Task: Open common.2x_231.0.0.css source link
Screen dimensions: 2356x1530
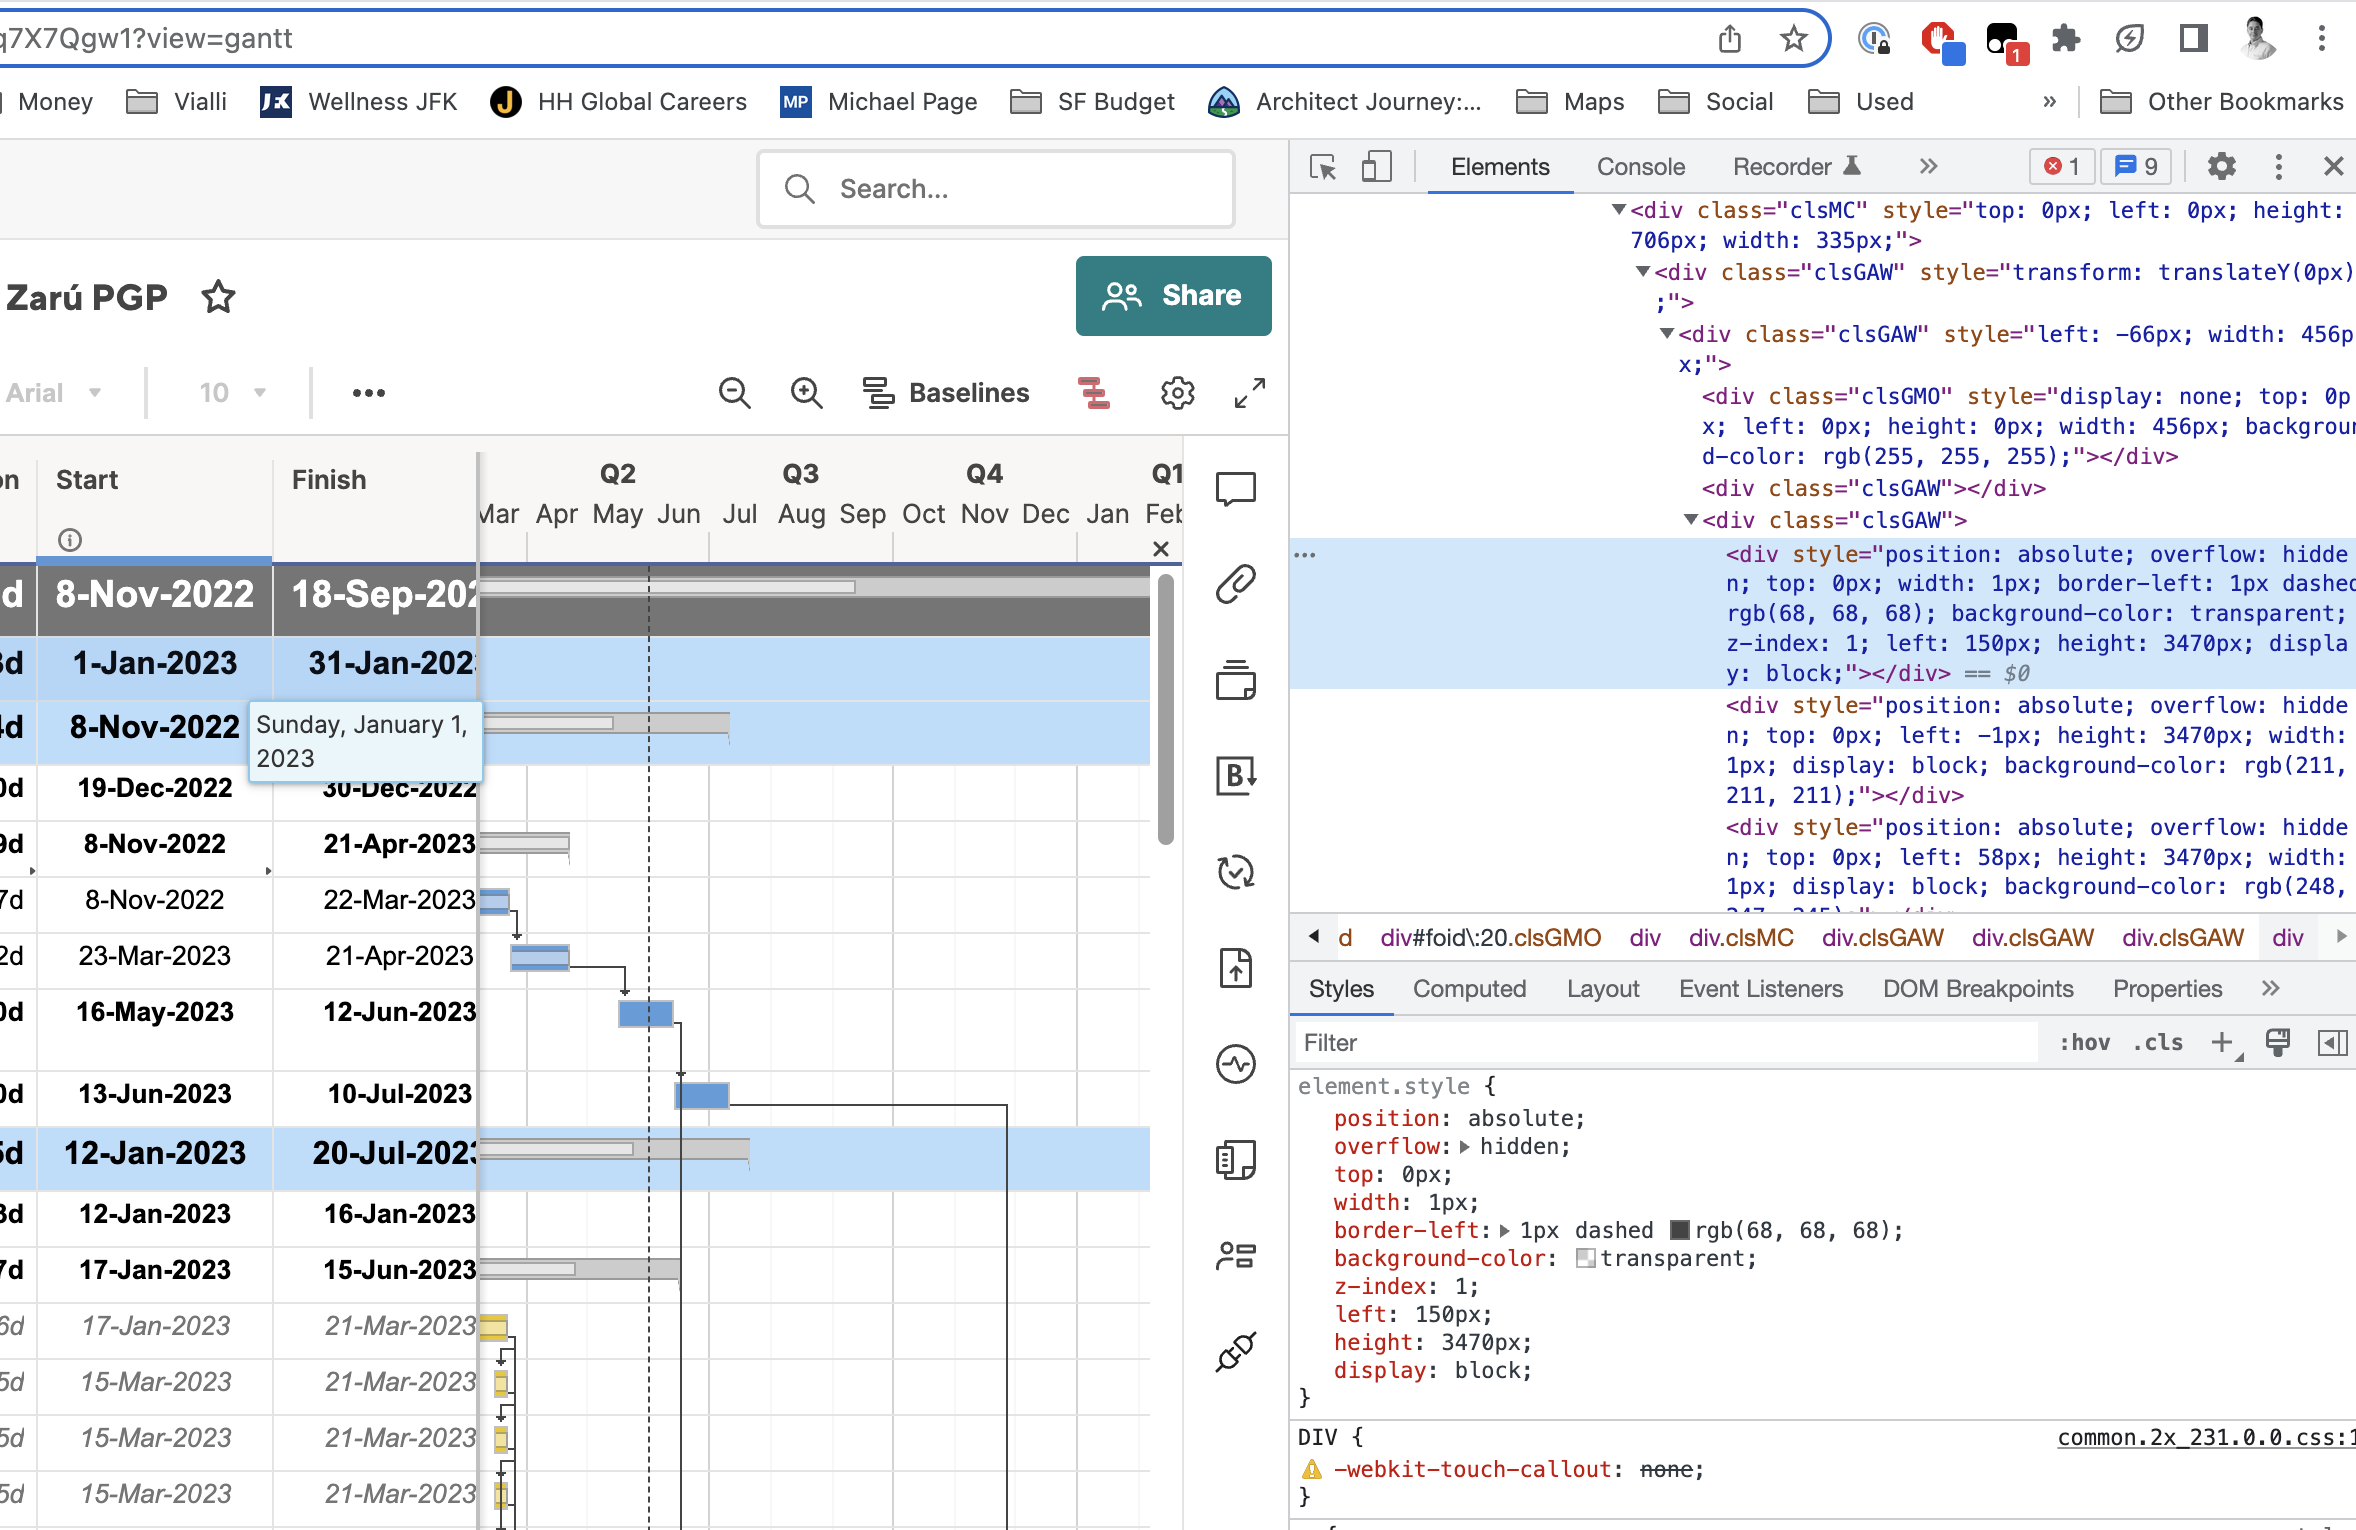Action: pos(2205,1437)
